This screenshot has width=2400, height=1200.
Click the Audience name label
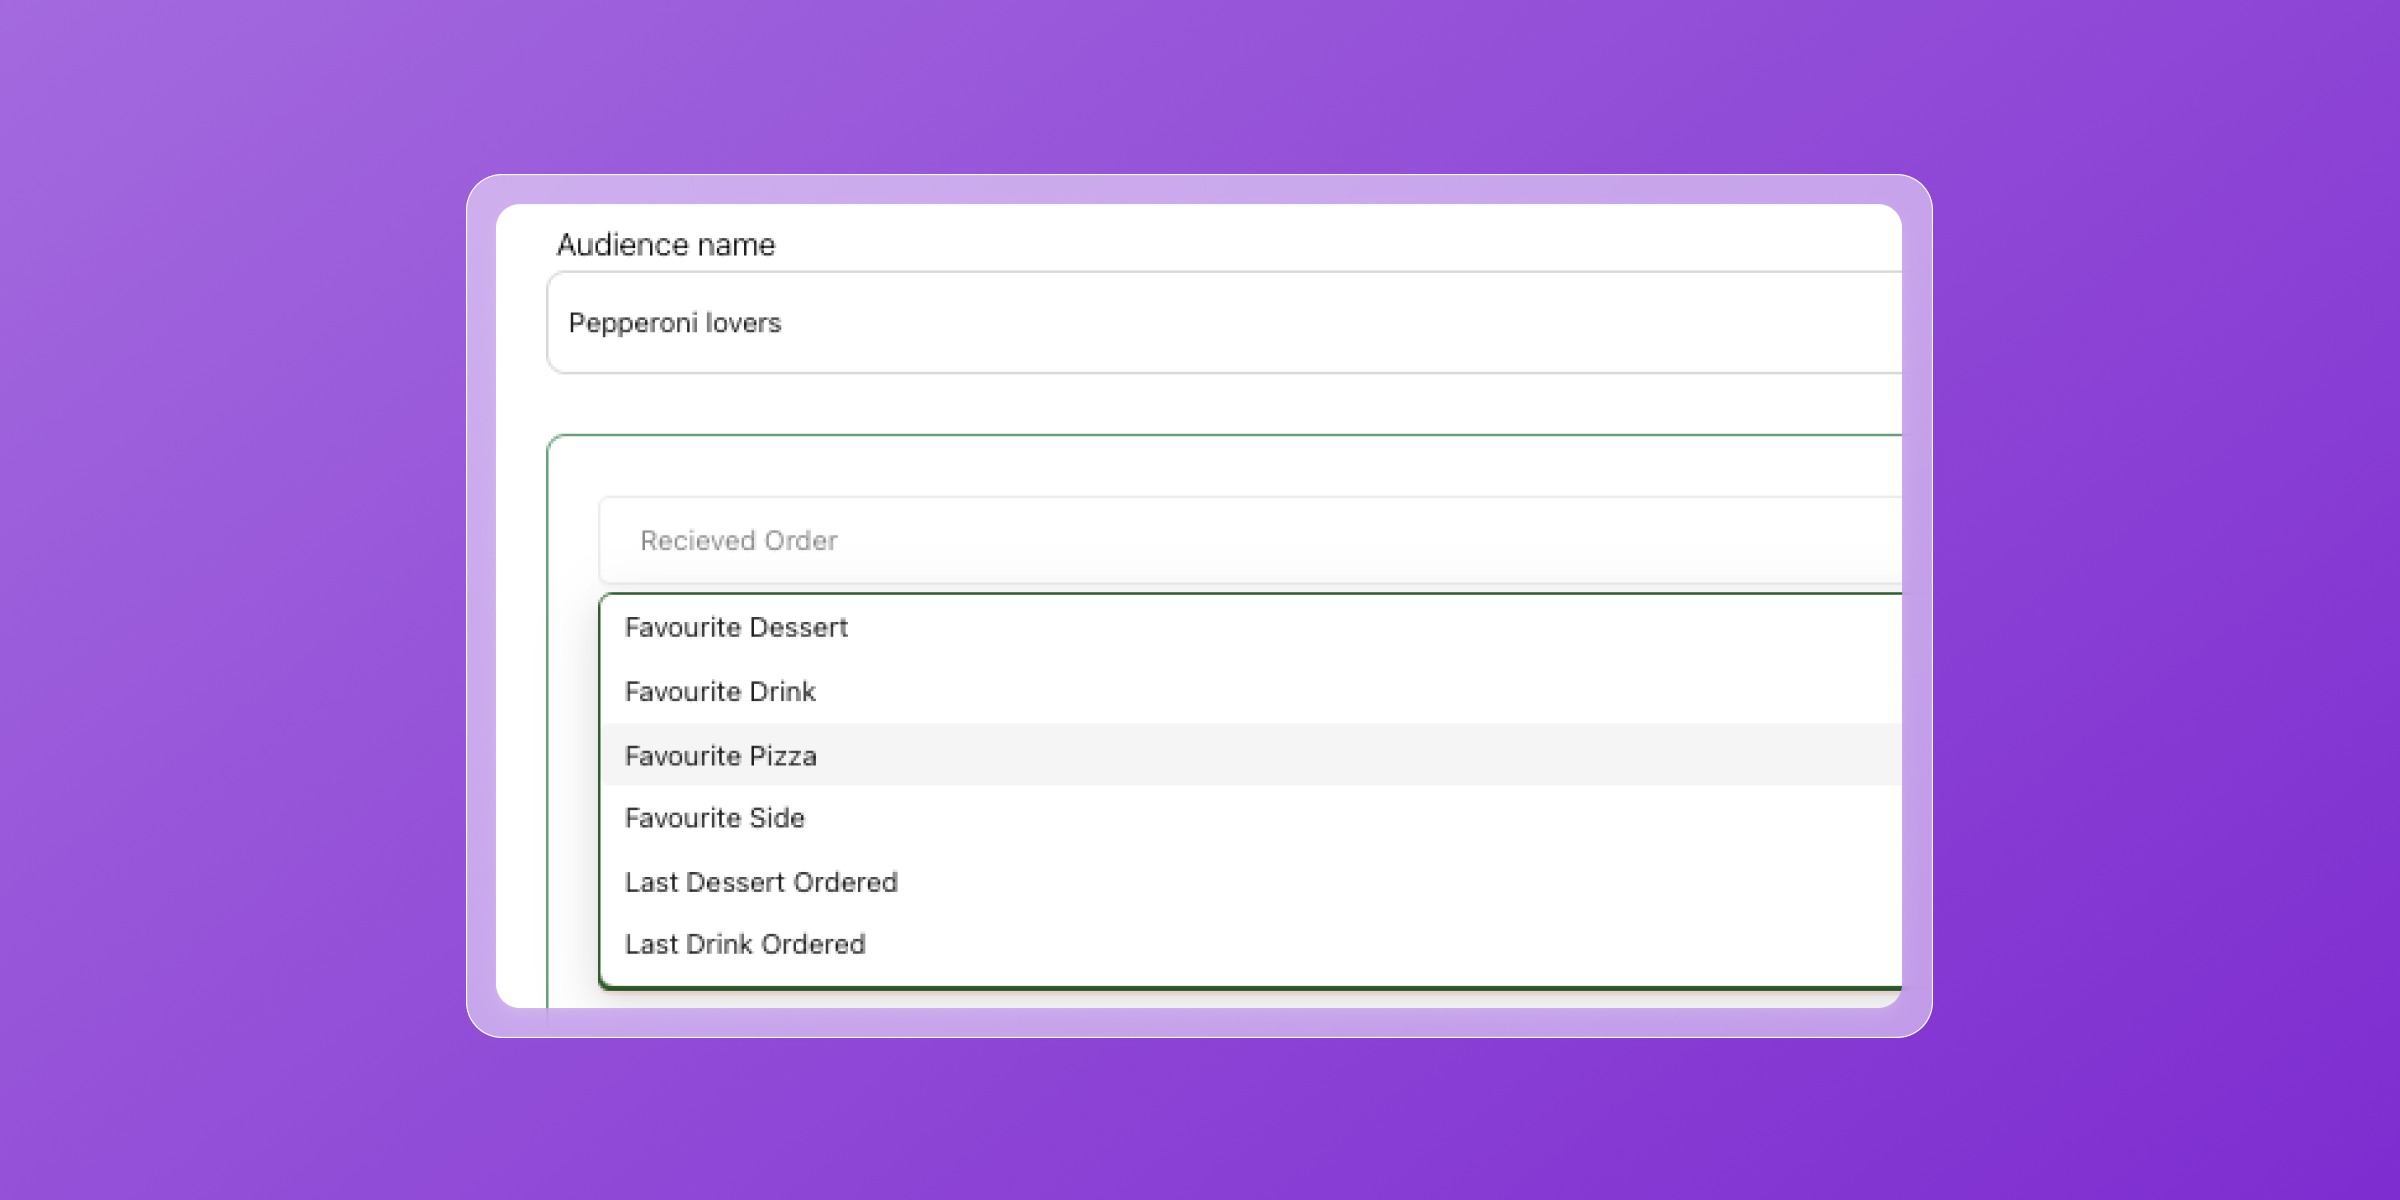point(666,245)
